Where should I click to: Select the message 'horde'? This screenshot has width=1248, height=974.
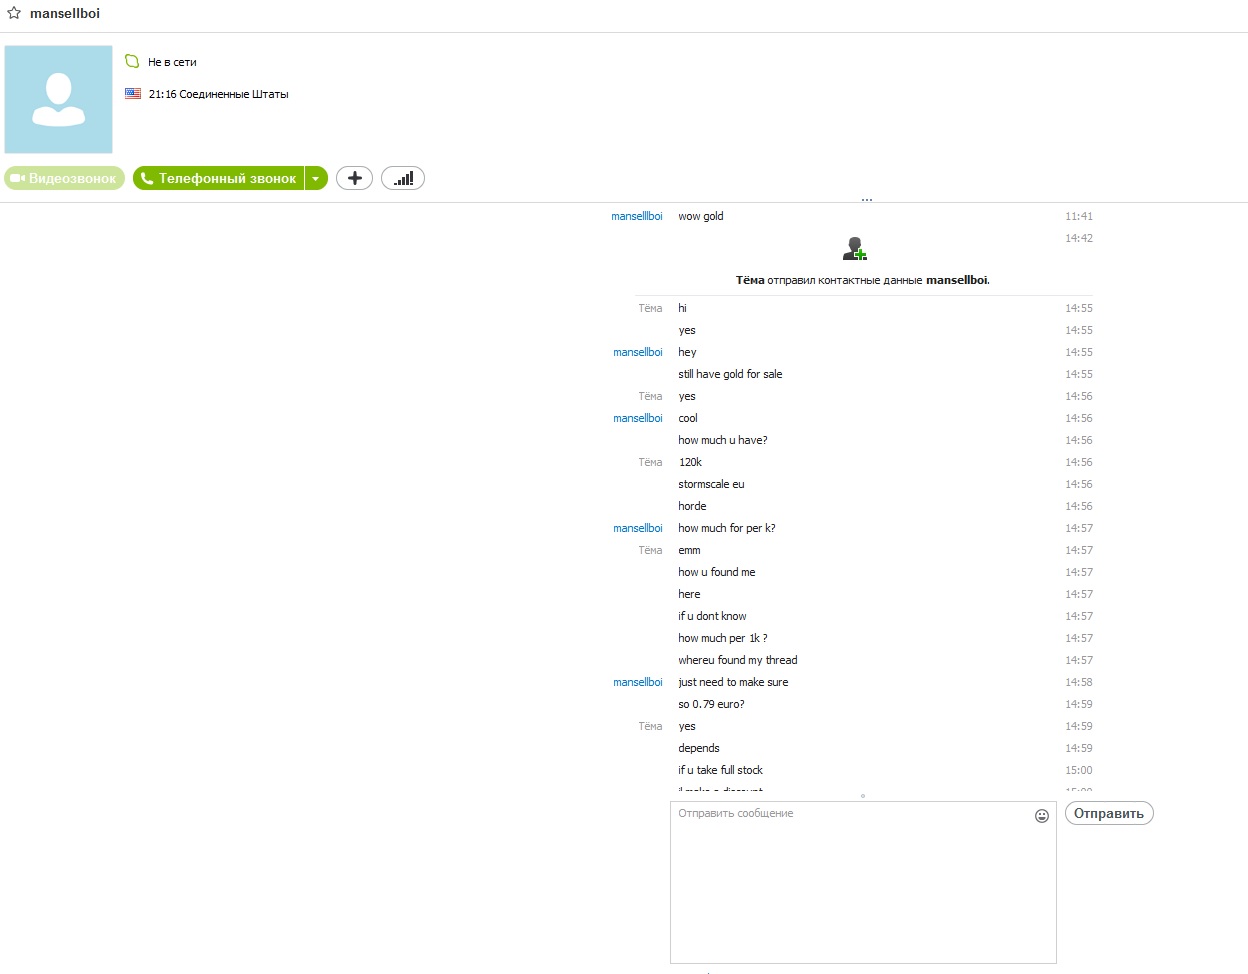(x=692, y=506)
